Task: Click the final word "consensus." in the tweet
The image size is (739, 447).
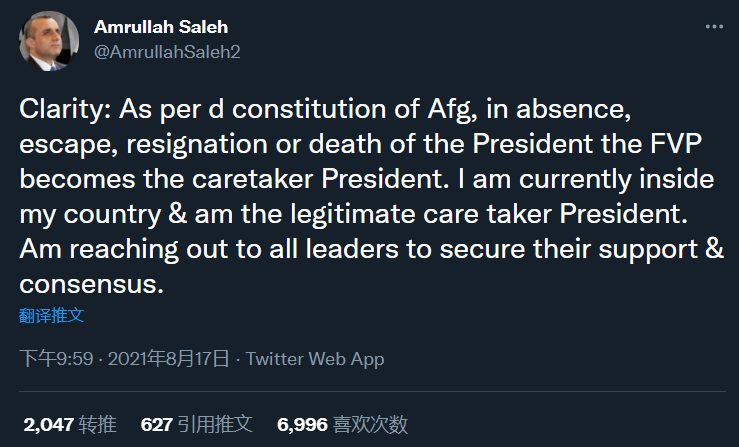Action: point(91,284)
